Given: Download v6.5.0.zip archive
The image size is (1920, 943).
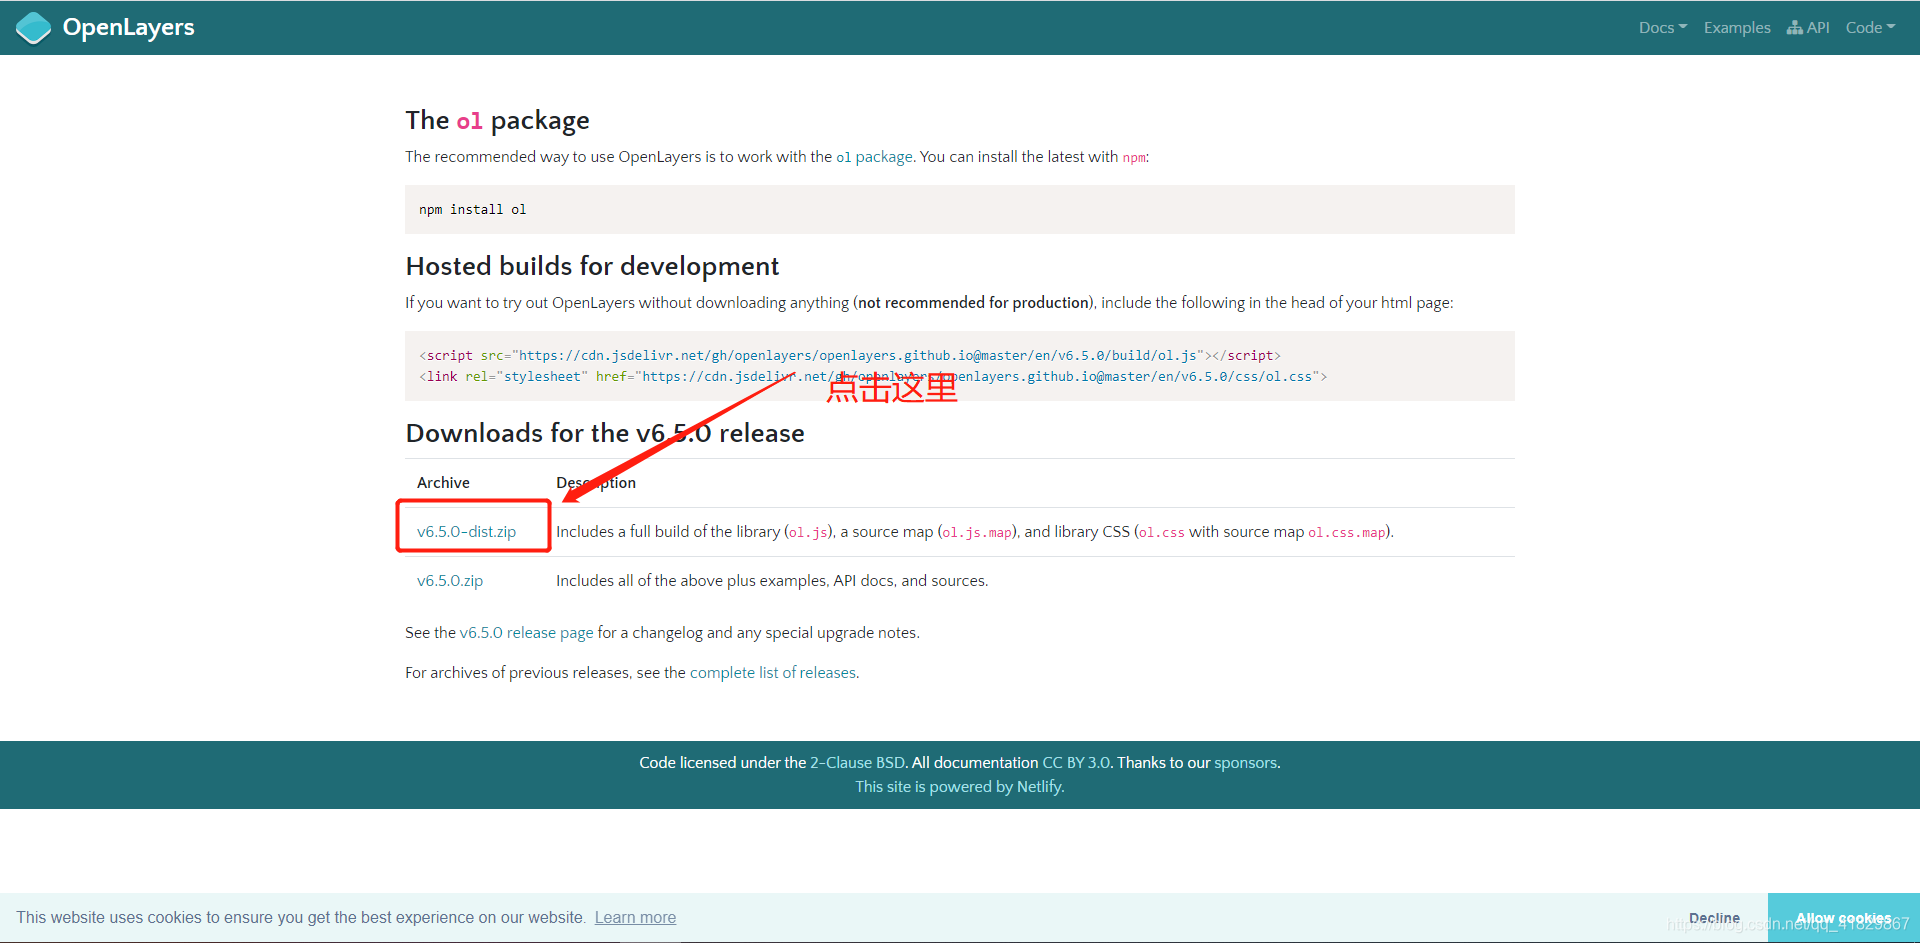Looking at the screenshot, I should (x=450, y=581).
